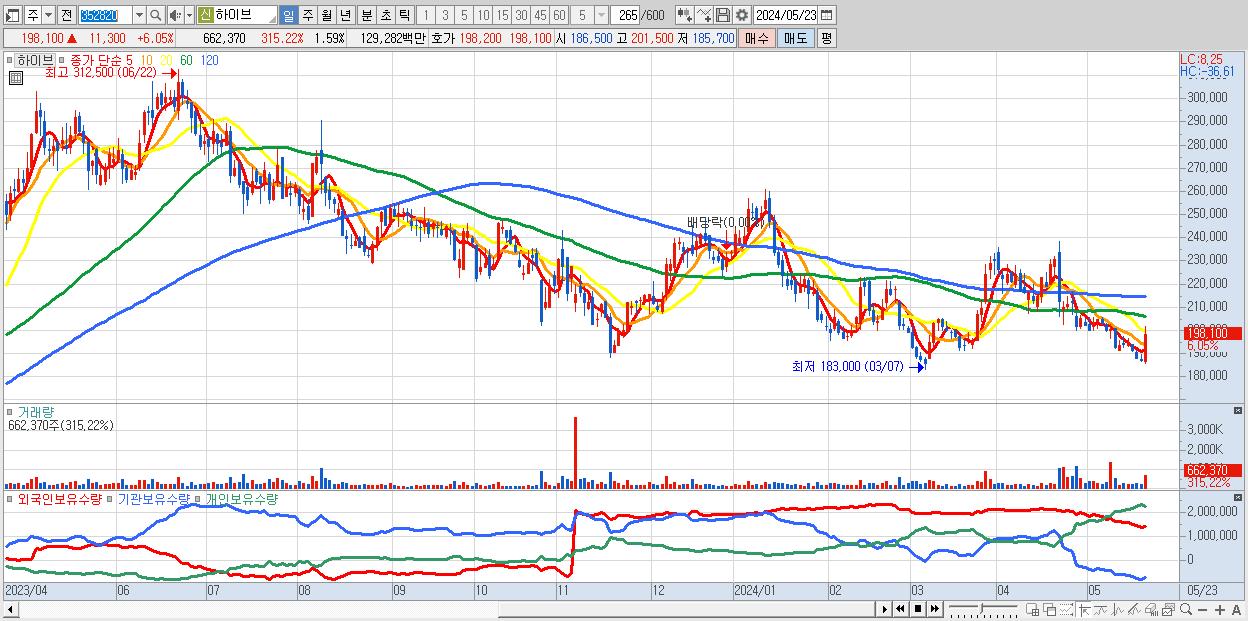Open chart settings gear icon
The image size is (1248, 621).
(x=741, y=15)
